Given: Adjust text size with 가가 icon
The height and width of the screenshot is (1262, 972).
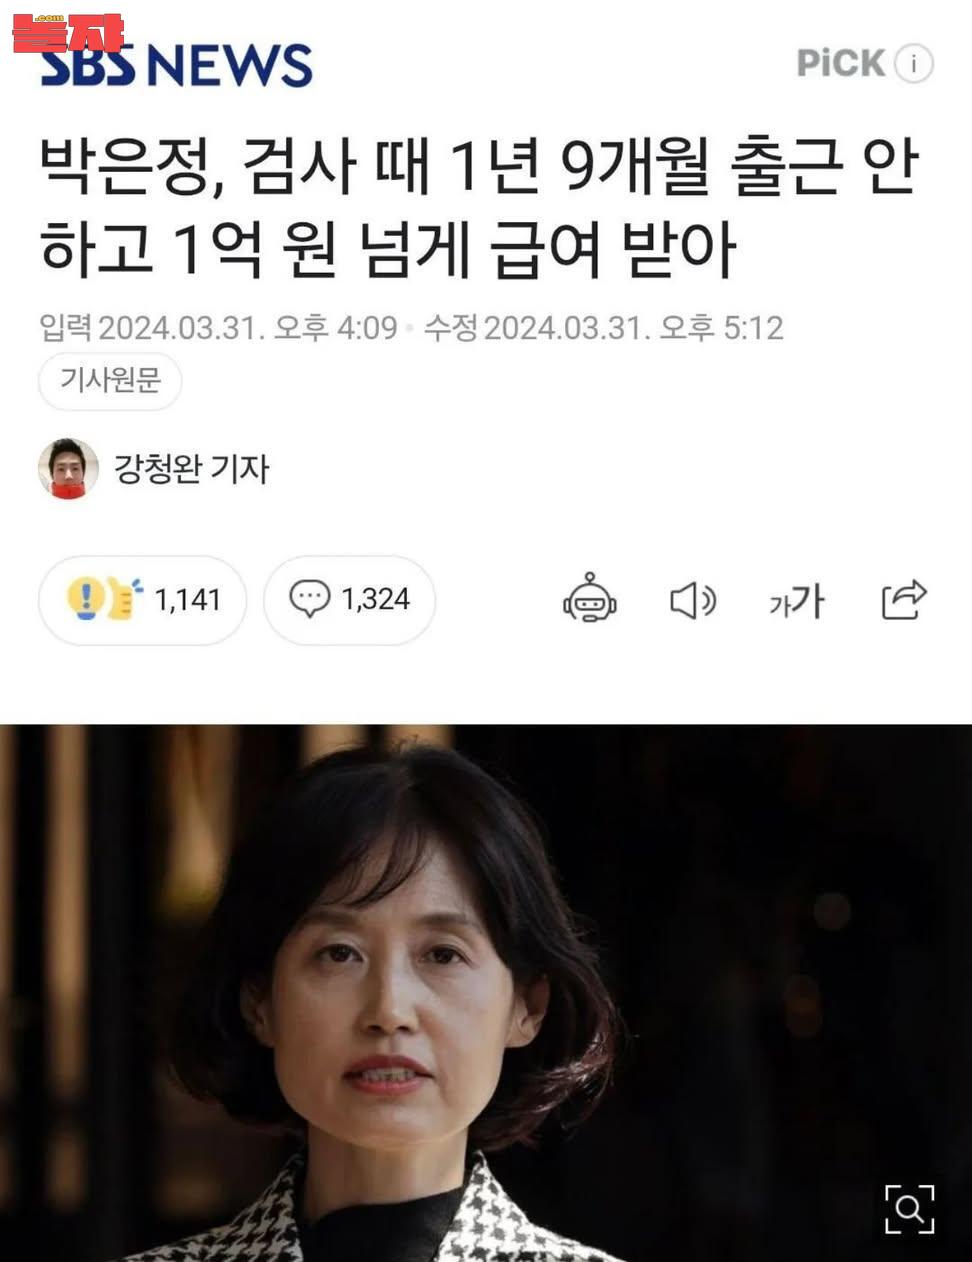Looking at the screenshot, I should pyautogui.click(x=797, y=601).
